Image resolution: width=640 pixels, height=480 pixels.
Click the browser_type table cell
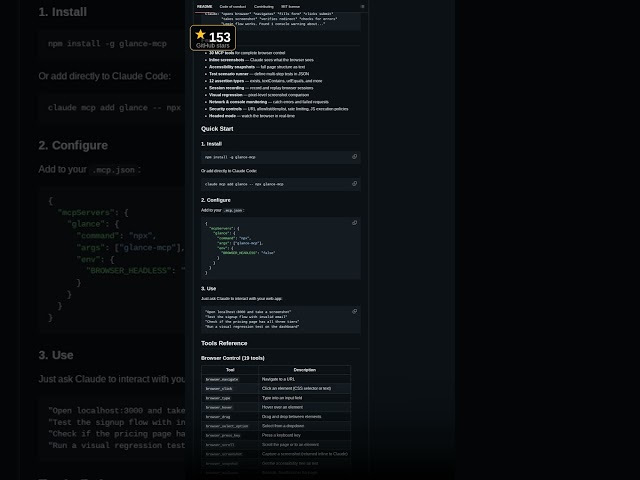[230, 398]
